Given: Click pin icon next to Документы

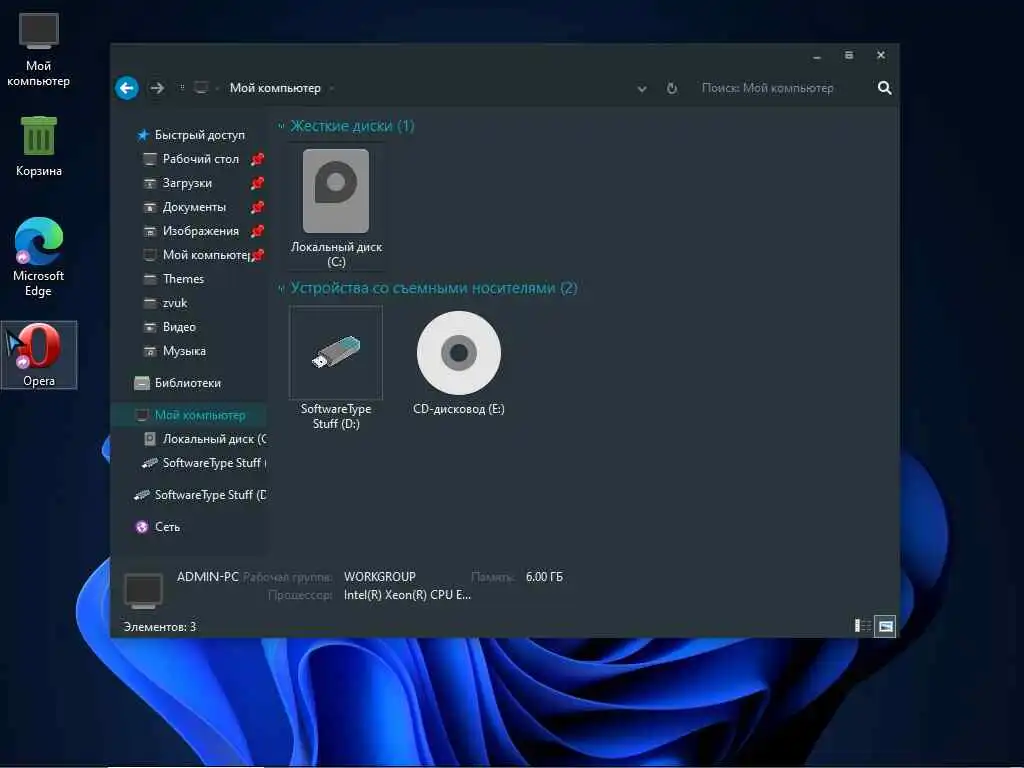Looking at the screenshot, I should click(258, 208).
